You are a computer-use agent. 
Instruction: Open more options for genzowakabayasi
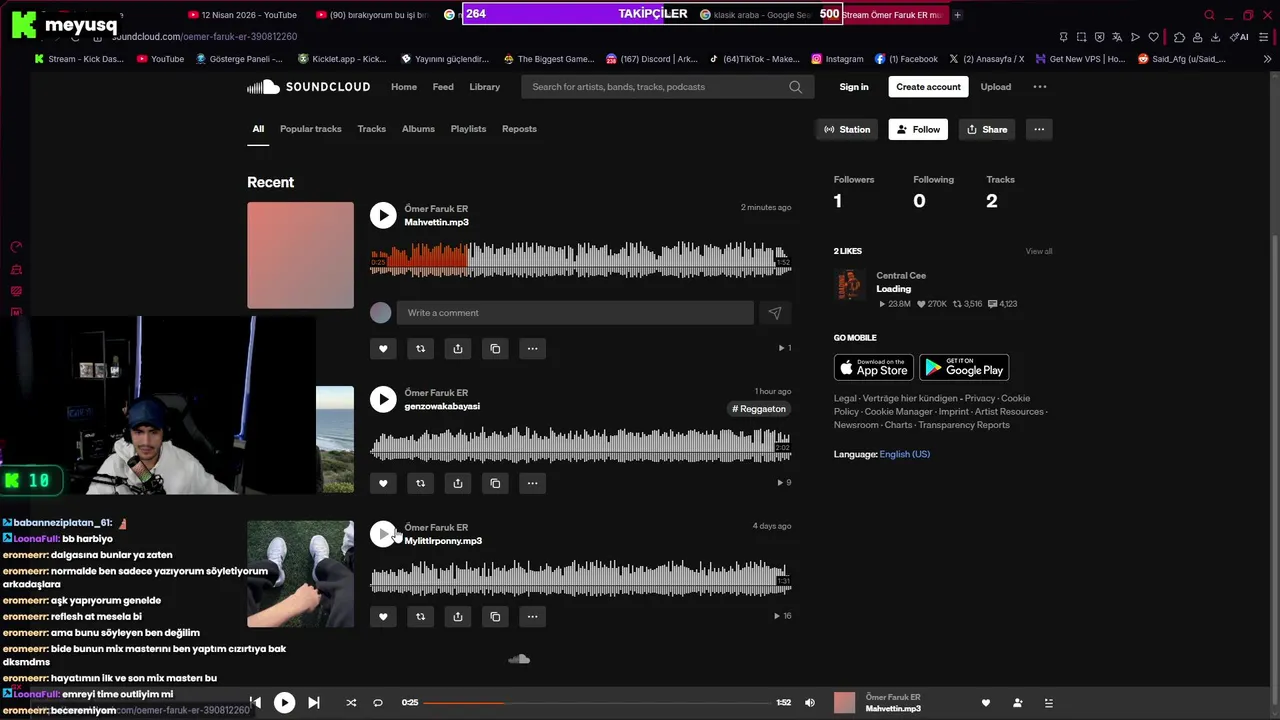point(532,483)
